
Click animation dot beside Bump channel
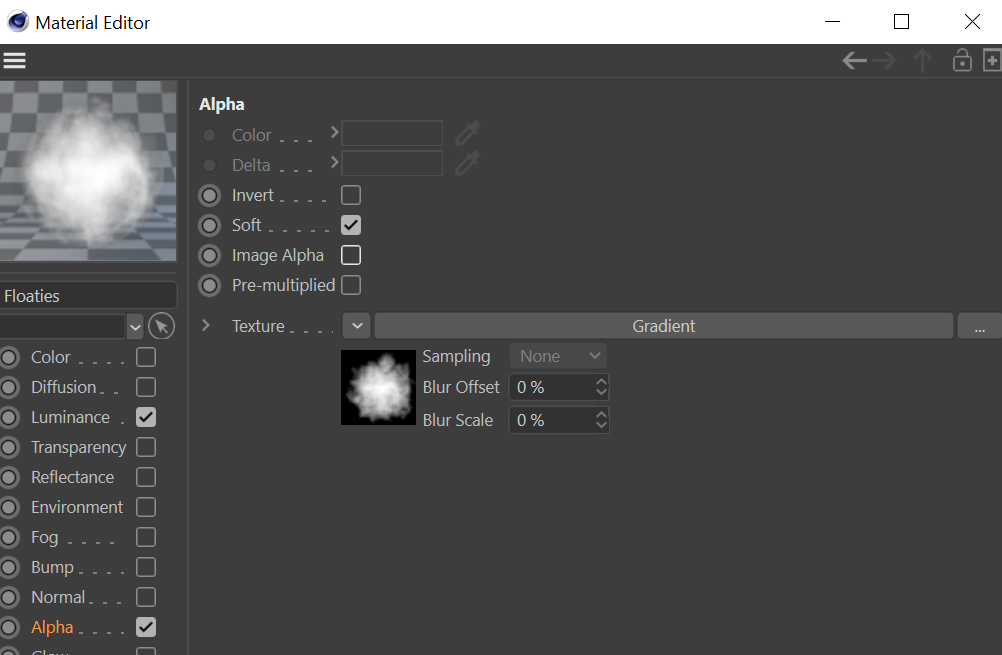(x=9, y=567)
